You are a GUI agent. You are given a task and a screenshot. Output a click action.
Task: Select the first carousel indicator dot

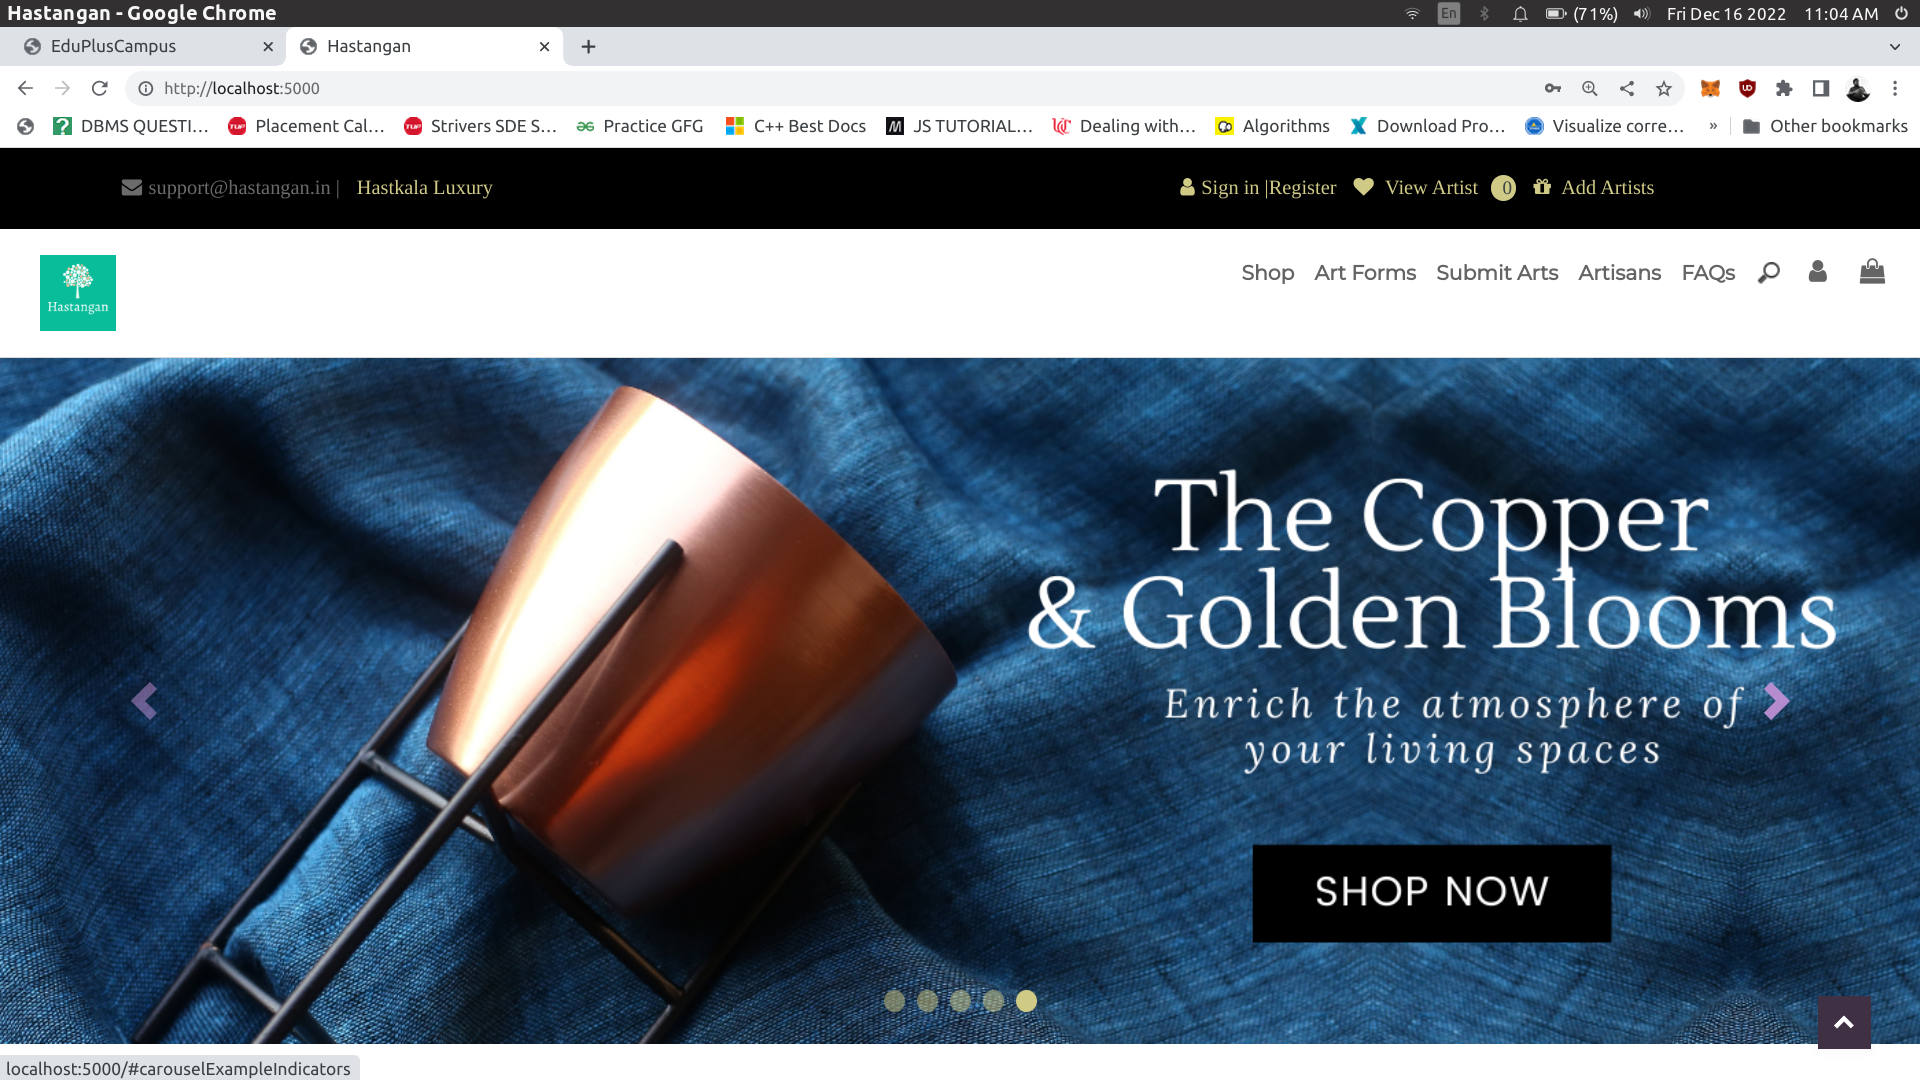(894, 1001)
